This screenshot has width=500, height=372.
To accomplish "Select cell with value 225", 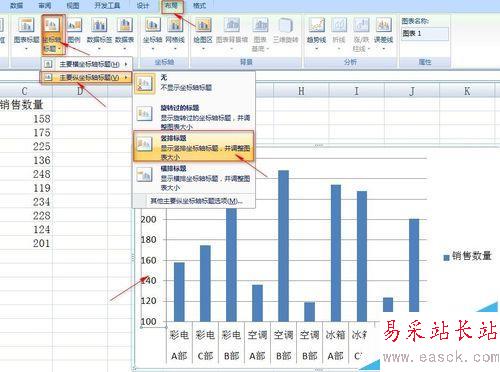I will pyautogui.click(x=26, y=146).
